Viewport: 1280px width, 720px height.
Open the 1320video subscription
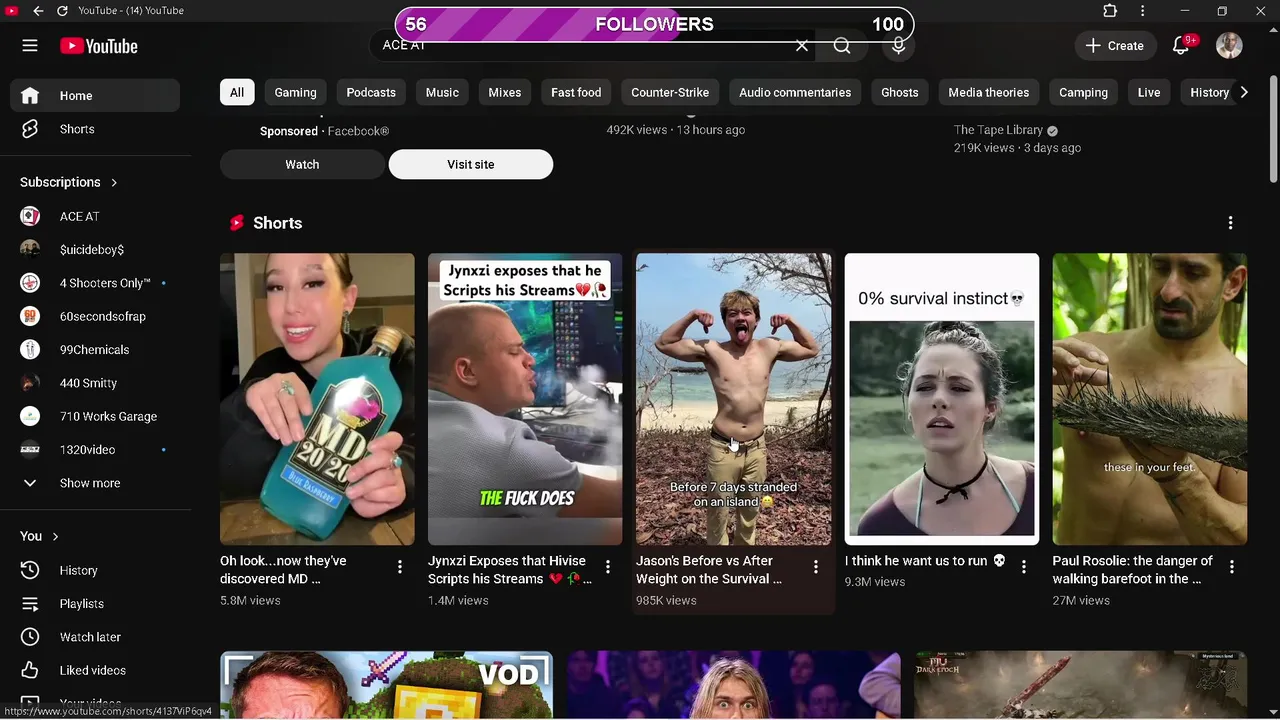[95, 450]
